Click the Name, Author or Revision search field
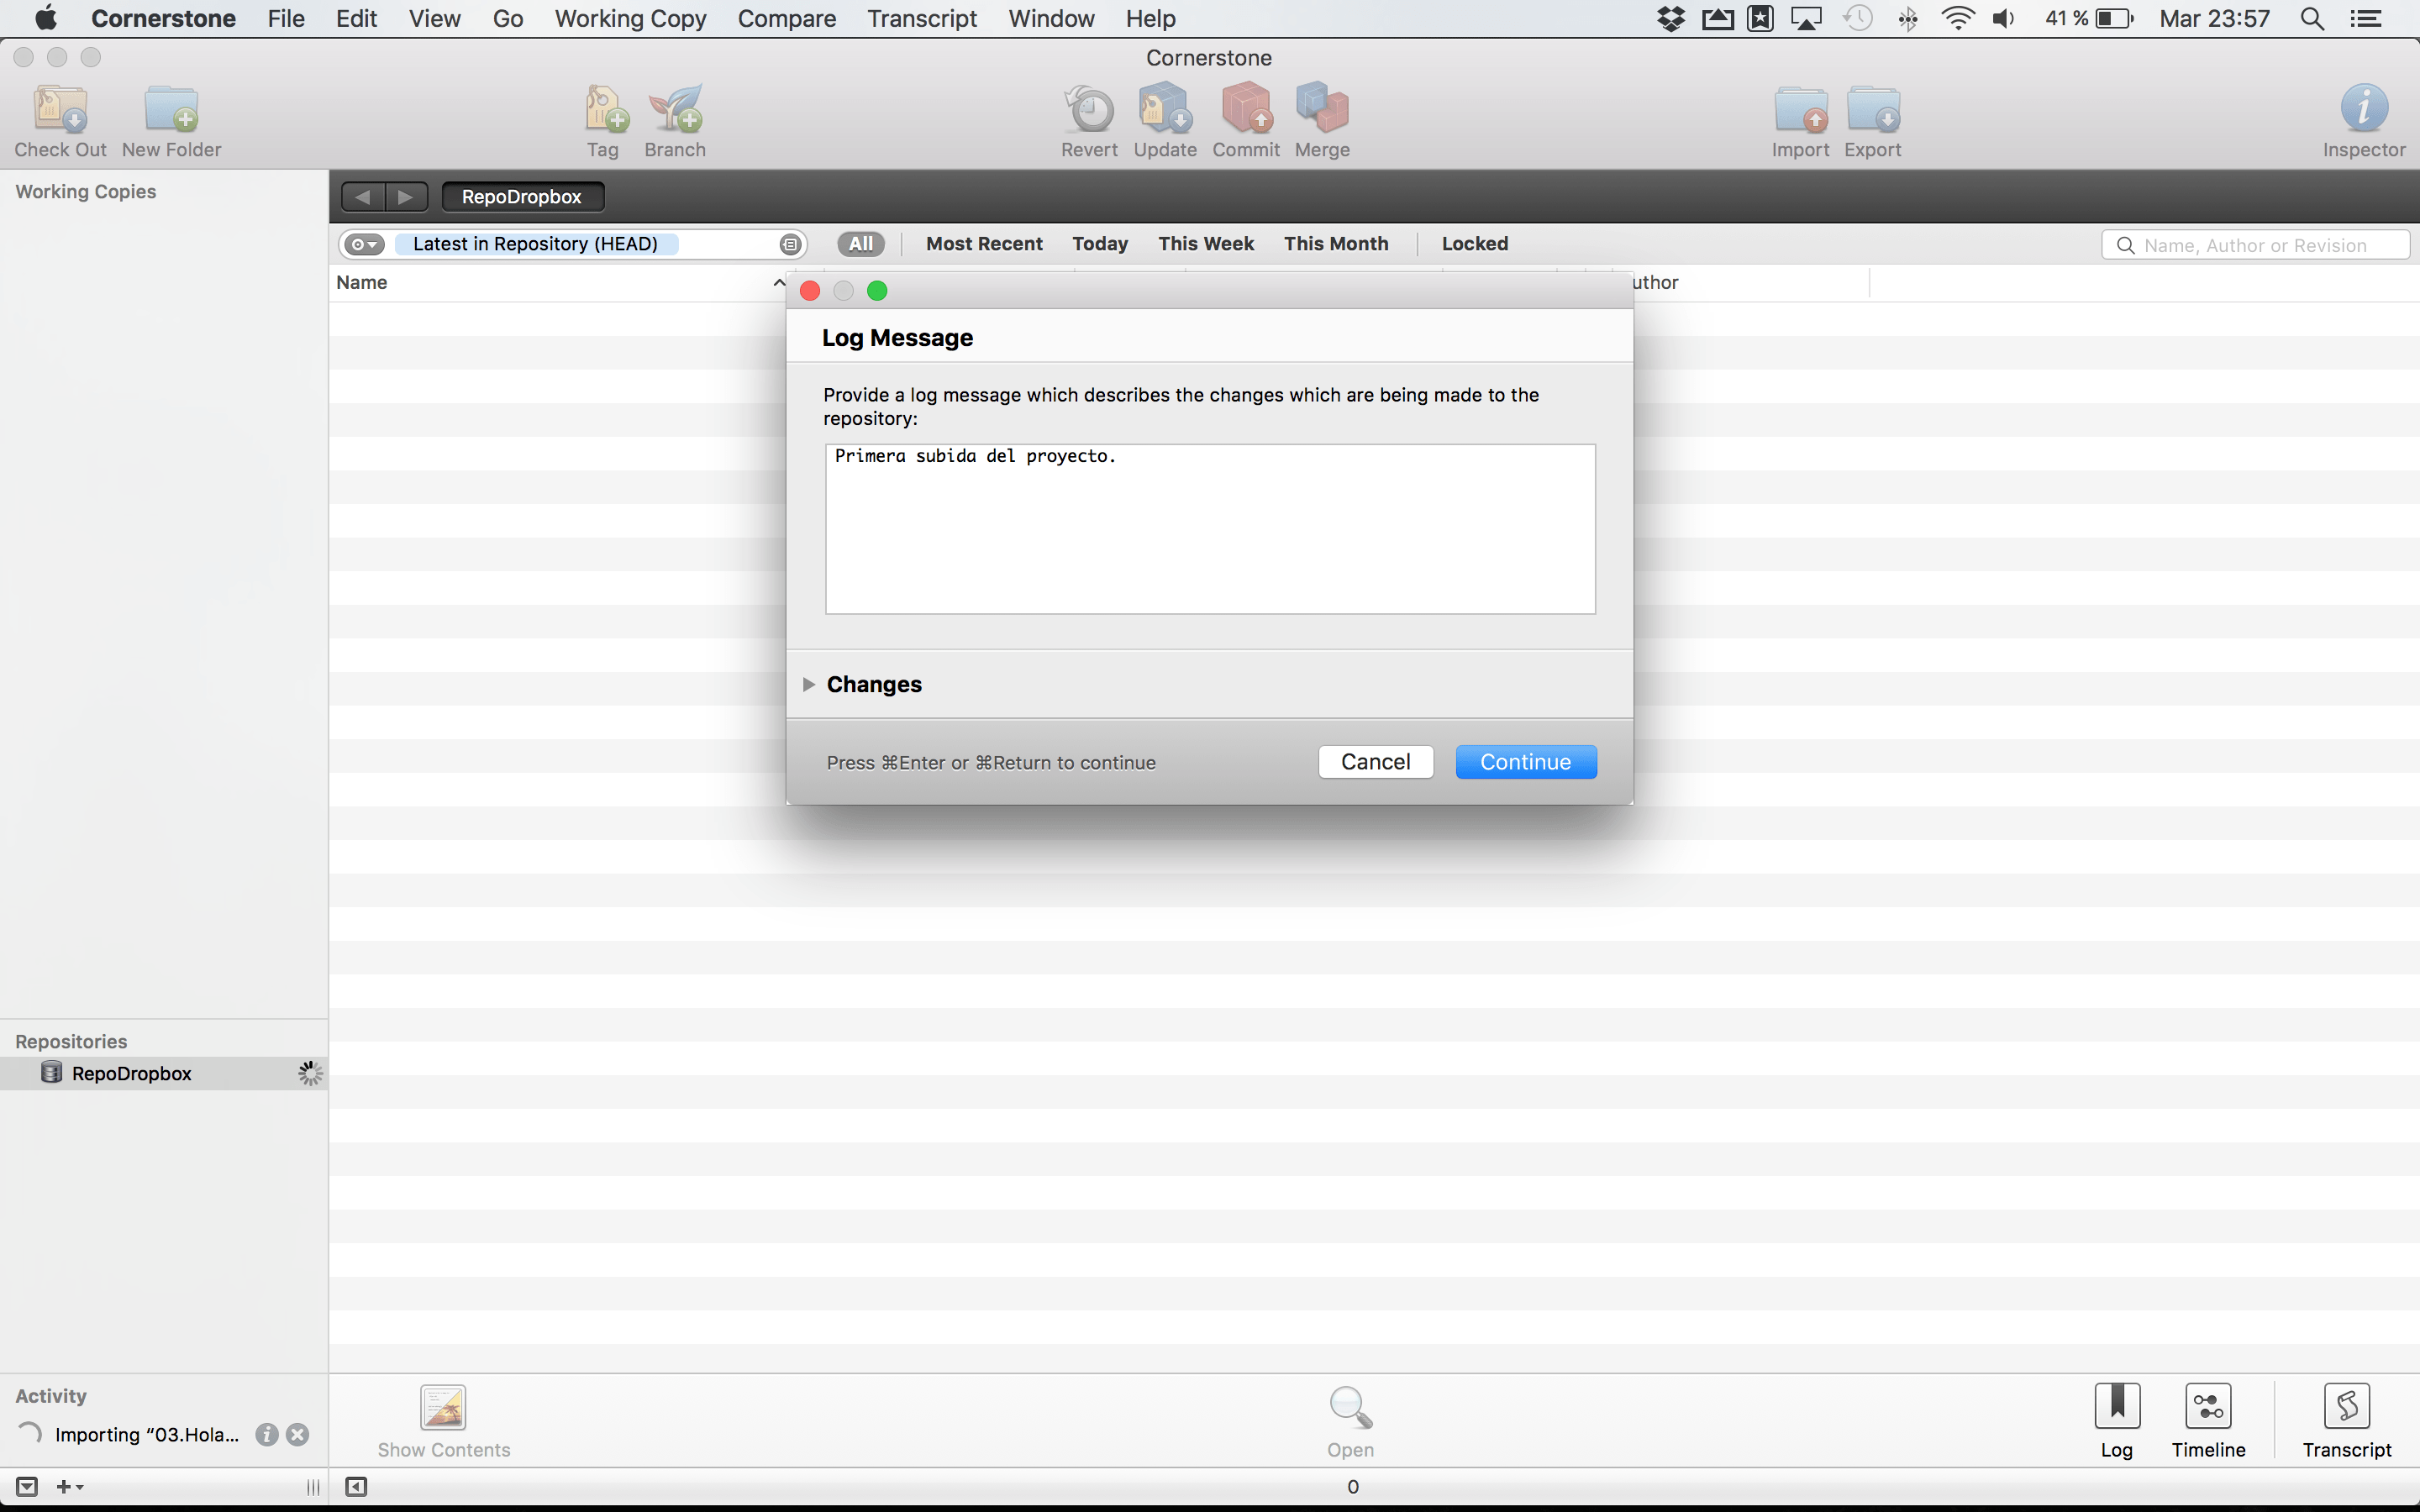 (x=2256, y=245)
